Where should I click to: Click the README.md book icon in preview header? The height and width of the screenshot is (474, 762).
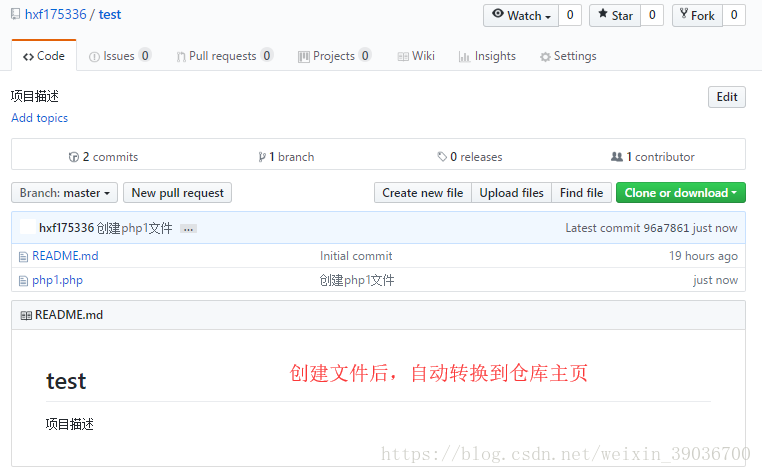pyautogui.click(x=26, y=316)
